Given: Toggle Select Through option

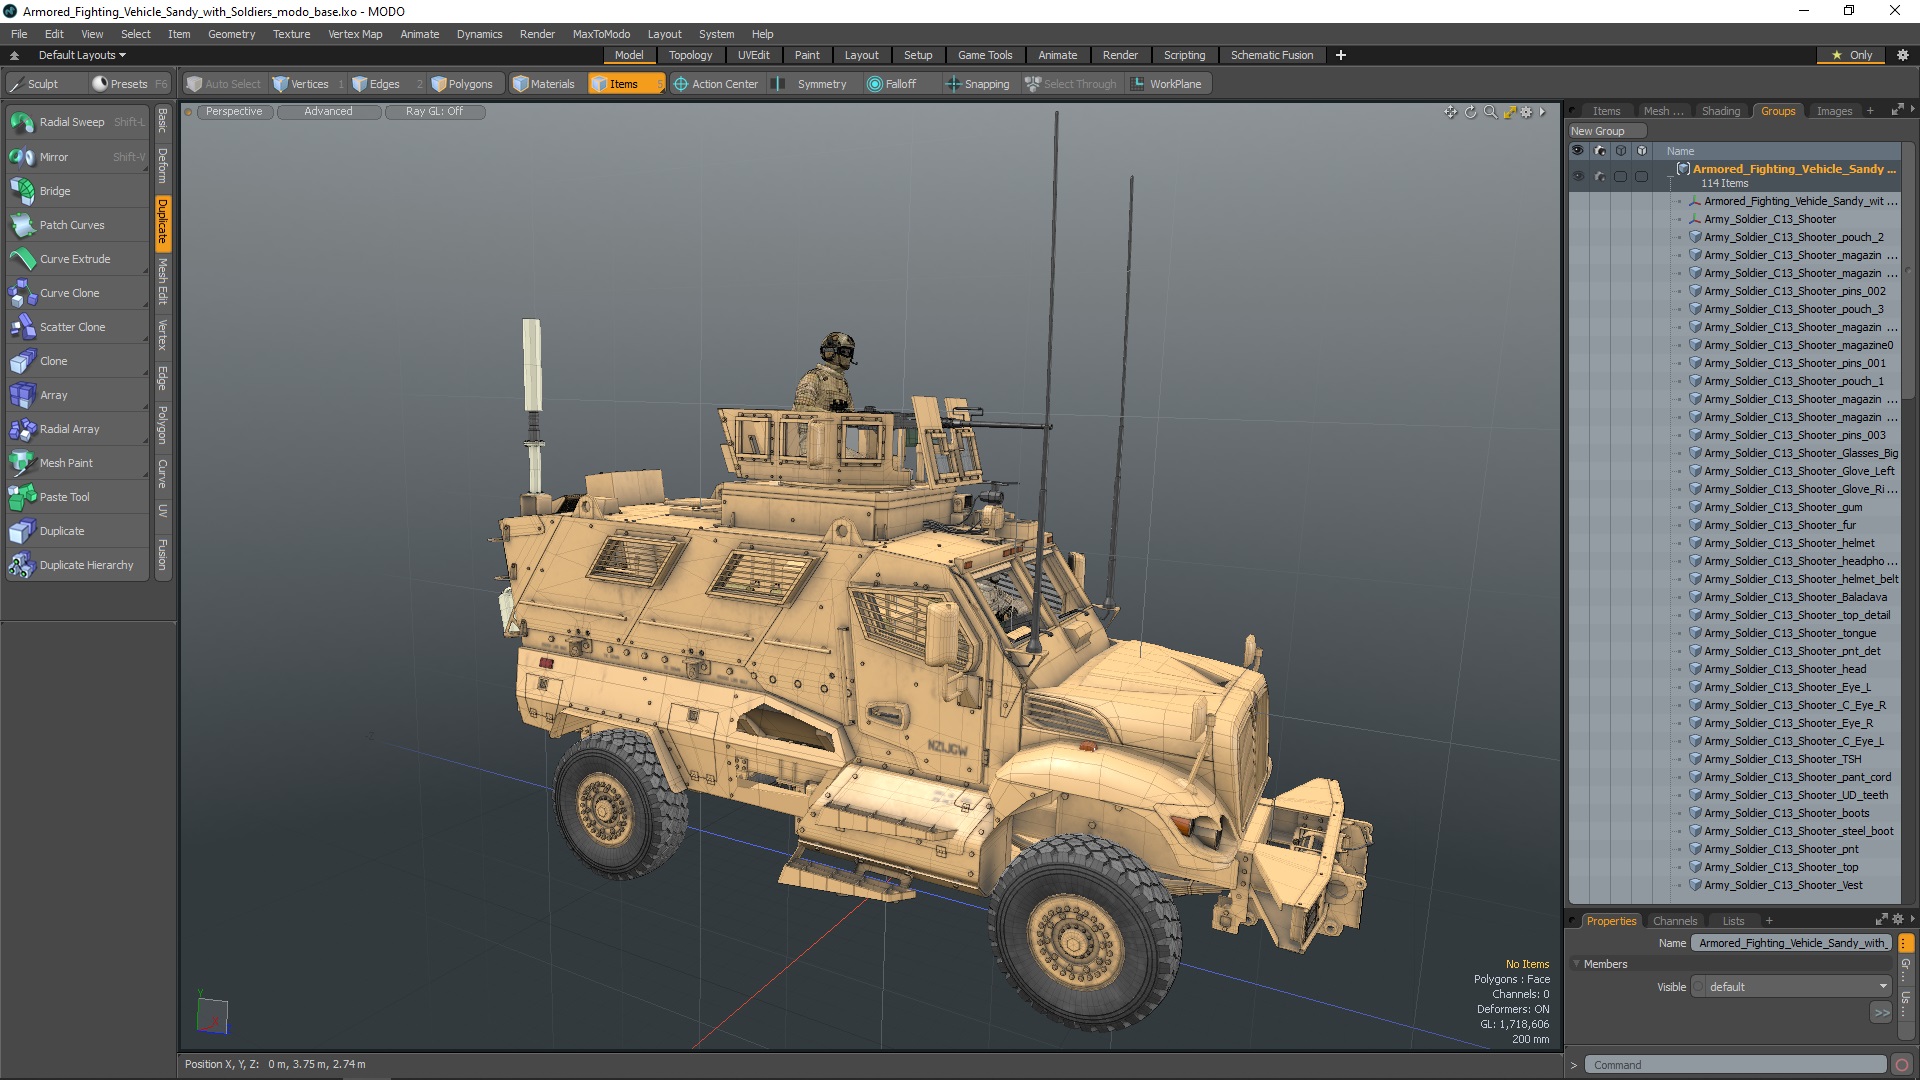Looking at the screenshot, I should [1071, 84].
